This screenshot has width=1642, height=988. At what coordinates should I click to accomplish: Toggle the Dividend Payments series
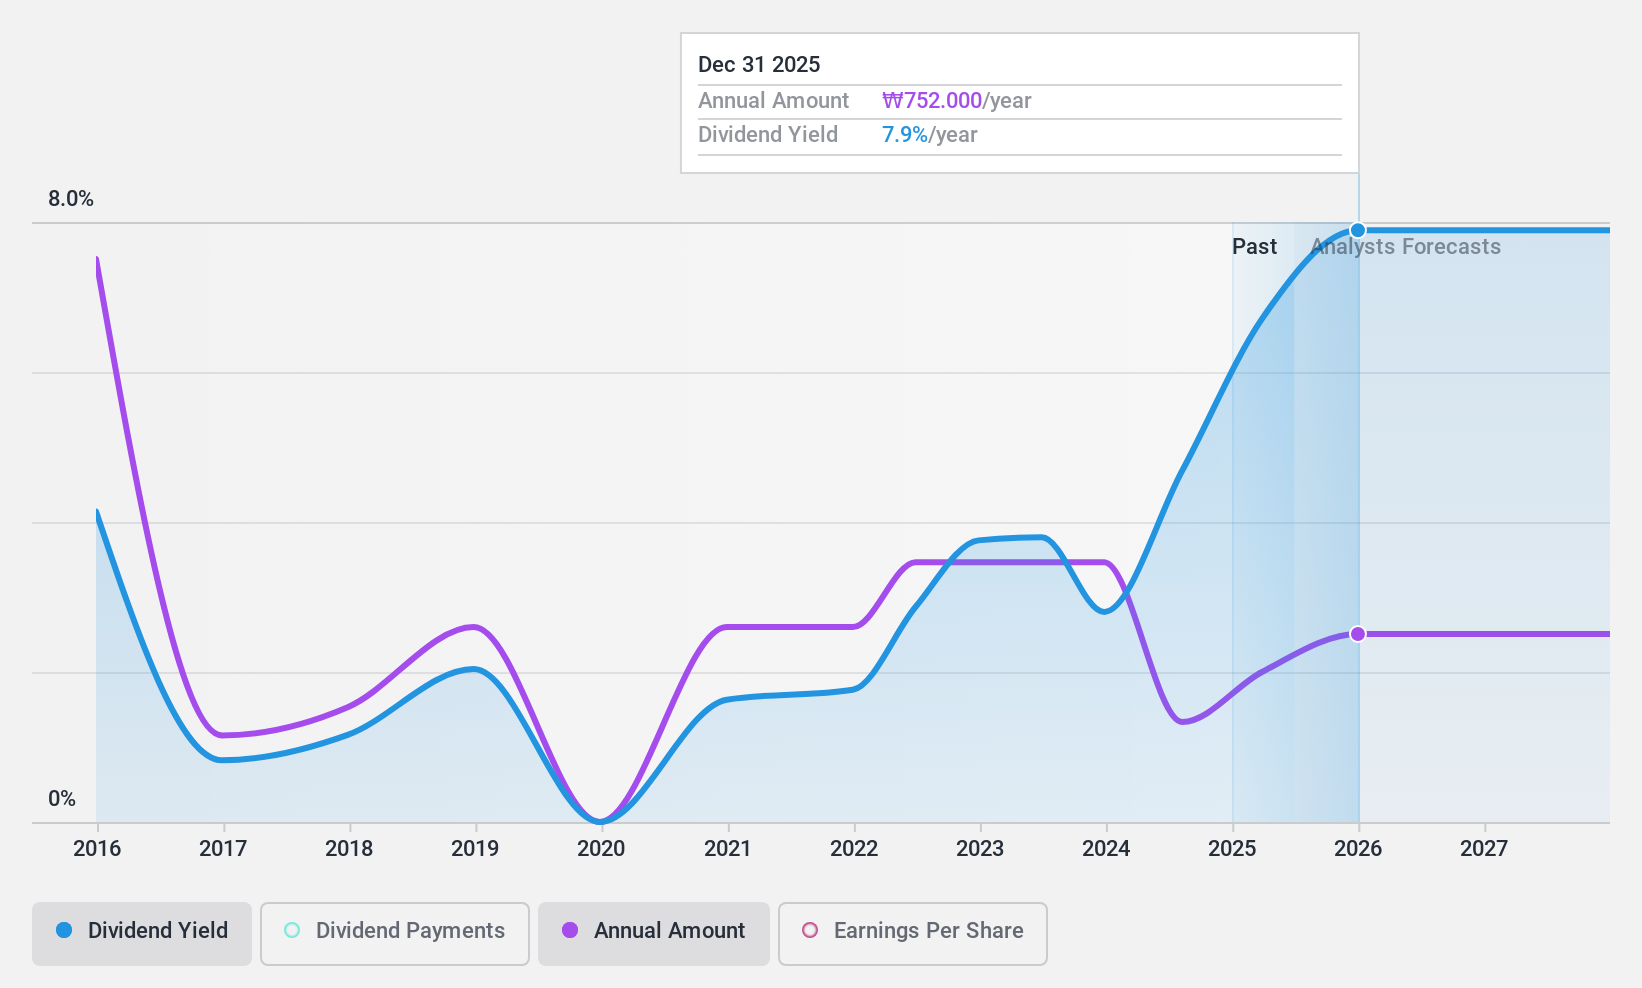[x=395, y=934]
